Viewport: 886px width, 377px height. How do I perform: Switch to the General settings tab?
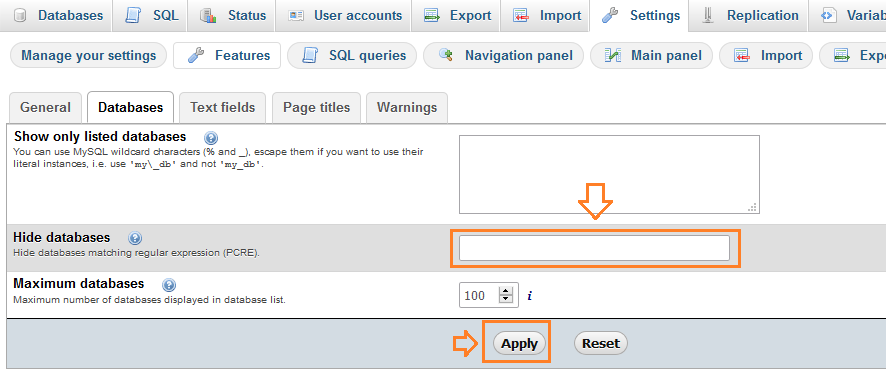(45, 107)
